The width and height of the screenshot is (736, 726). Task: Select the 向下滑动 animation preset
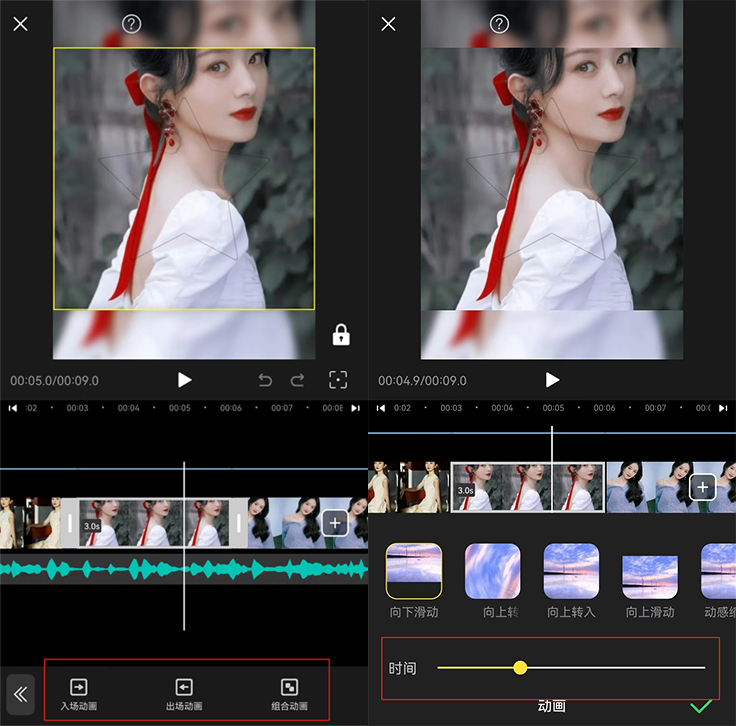click(x=414, y=581)
